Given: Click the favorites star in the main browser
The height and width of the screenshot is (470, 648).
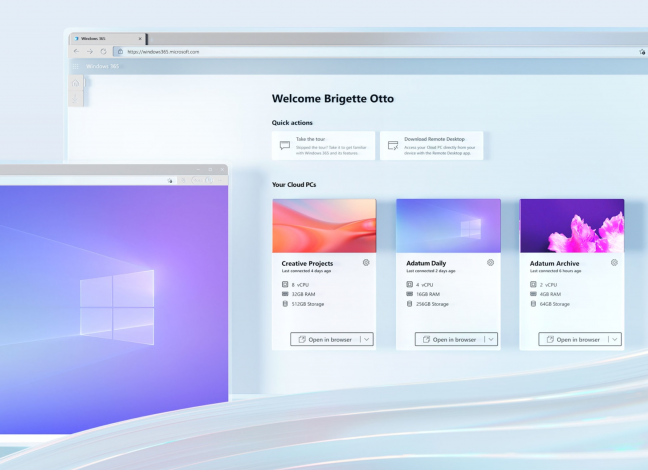Looking at the screenshot, I should (642, 52).
